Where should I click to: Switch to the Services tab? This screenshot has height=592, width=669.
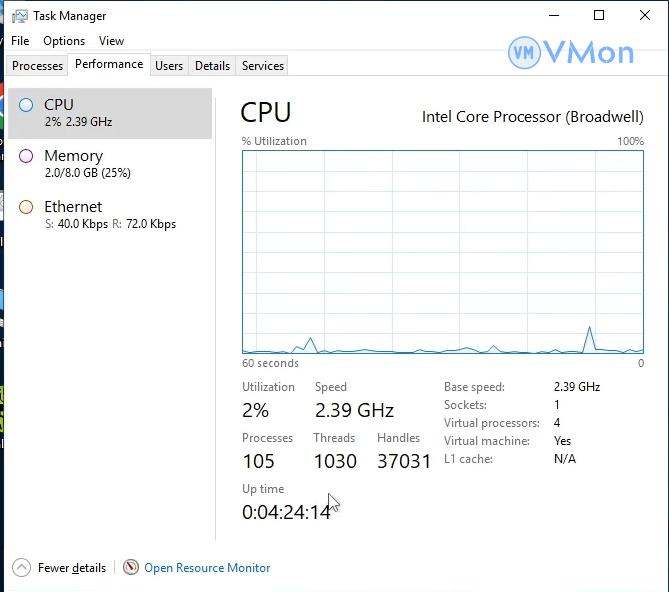point(263,66)
